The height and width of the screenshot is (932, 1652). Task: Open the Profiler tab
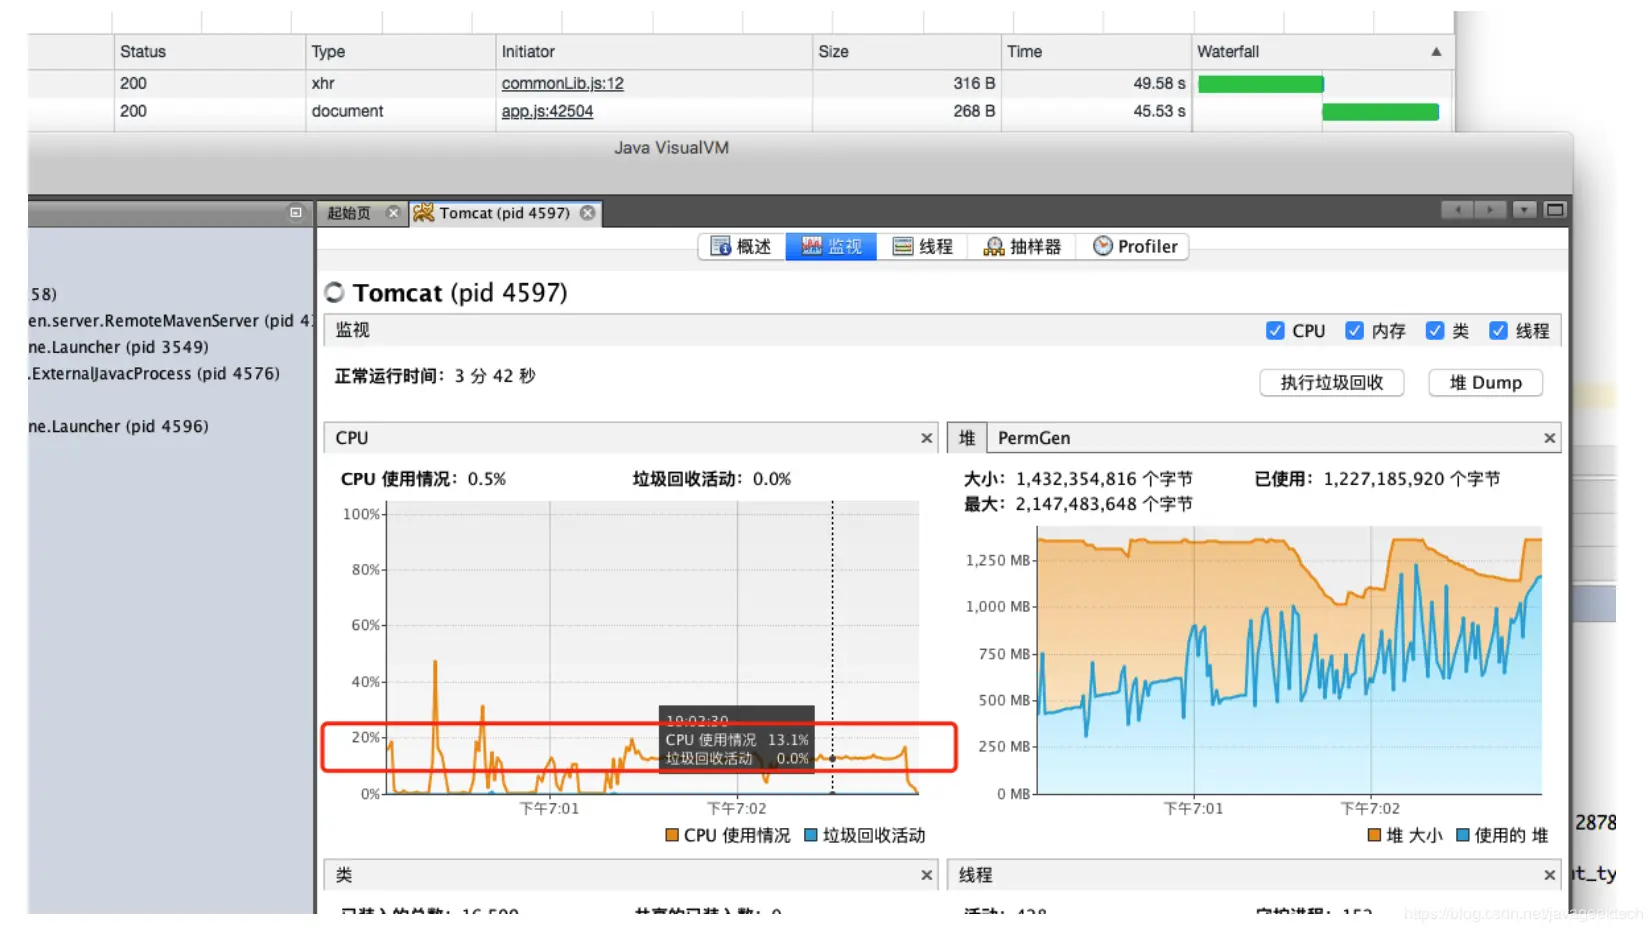tap(1134, 247)
